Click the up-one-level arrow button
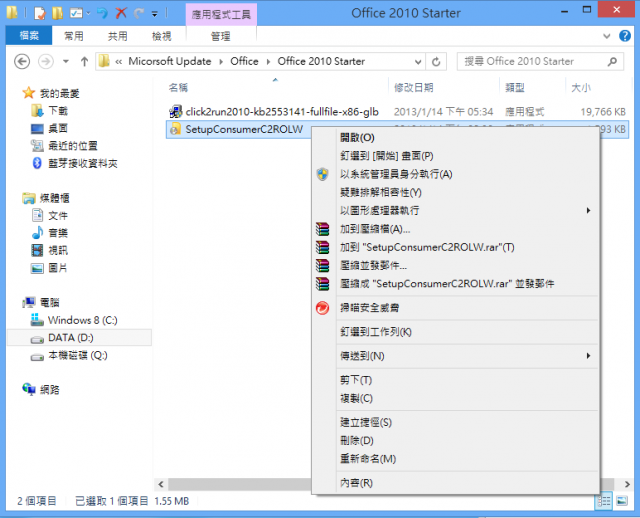The width and height of the screenshot is (640, 518). coord(82,61)
